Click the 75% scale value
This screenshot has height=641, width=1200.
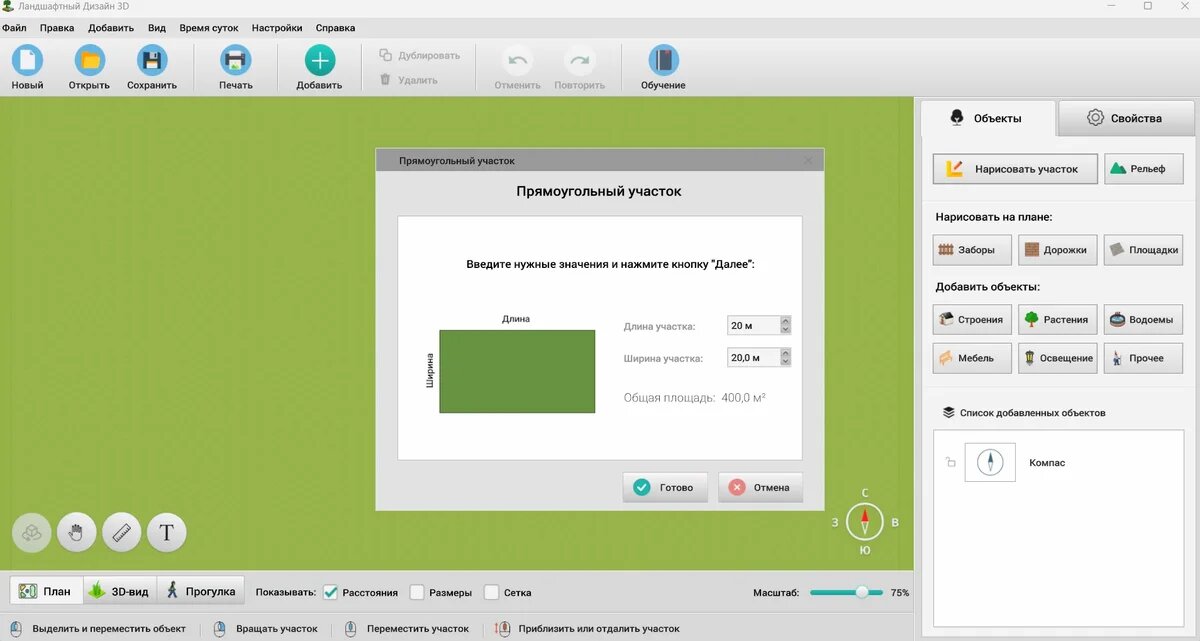pos(900,593)
